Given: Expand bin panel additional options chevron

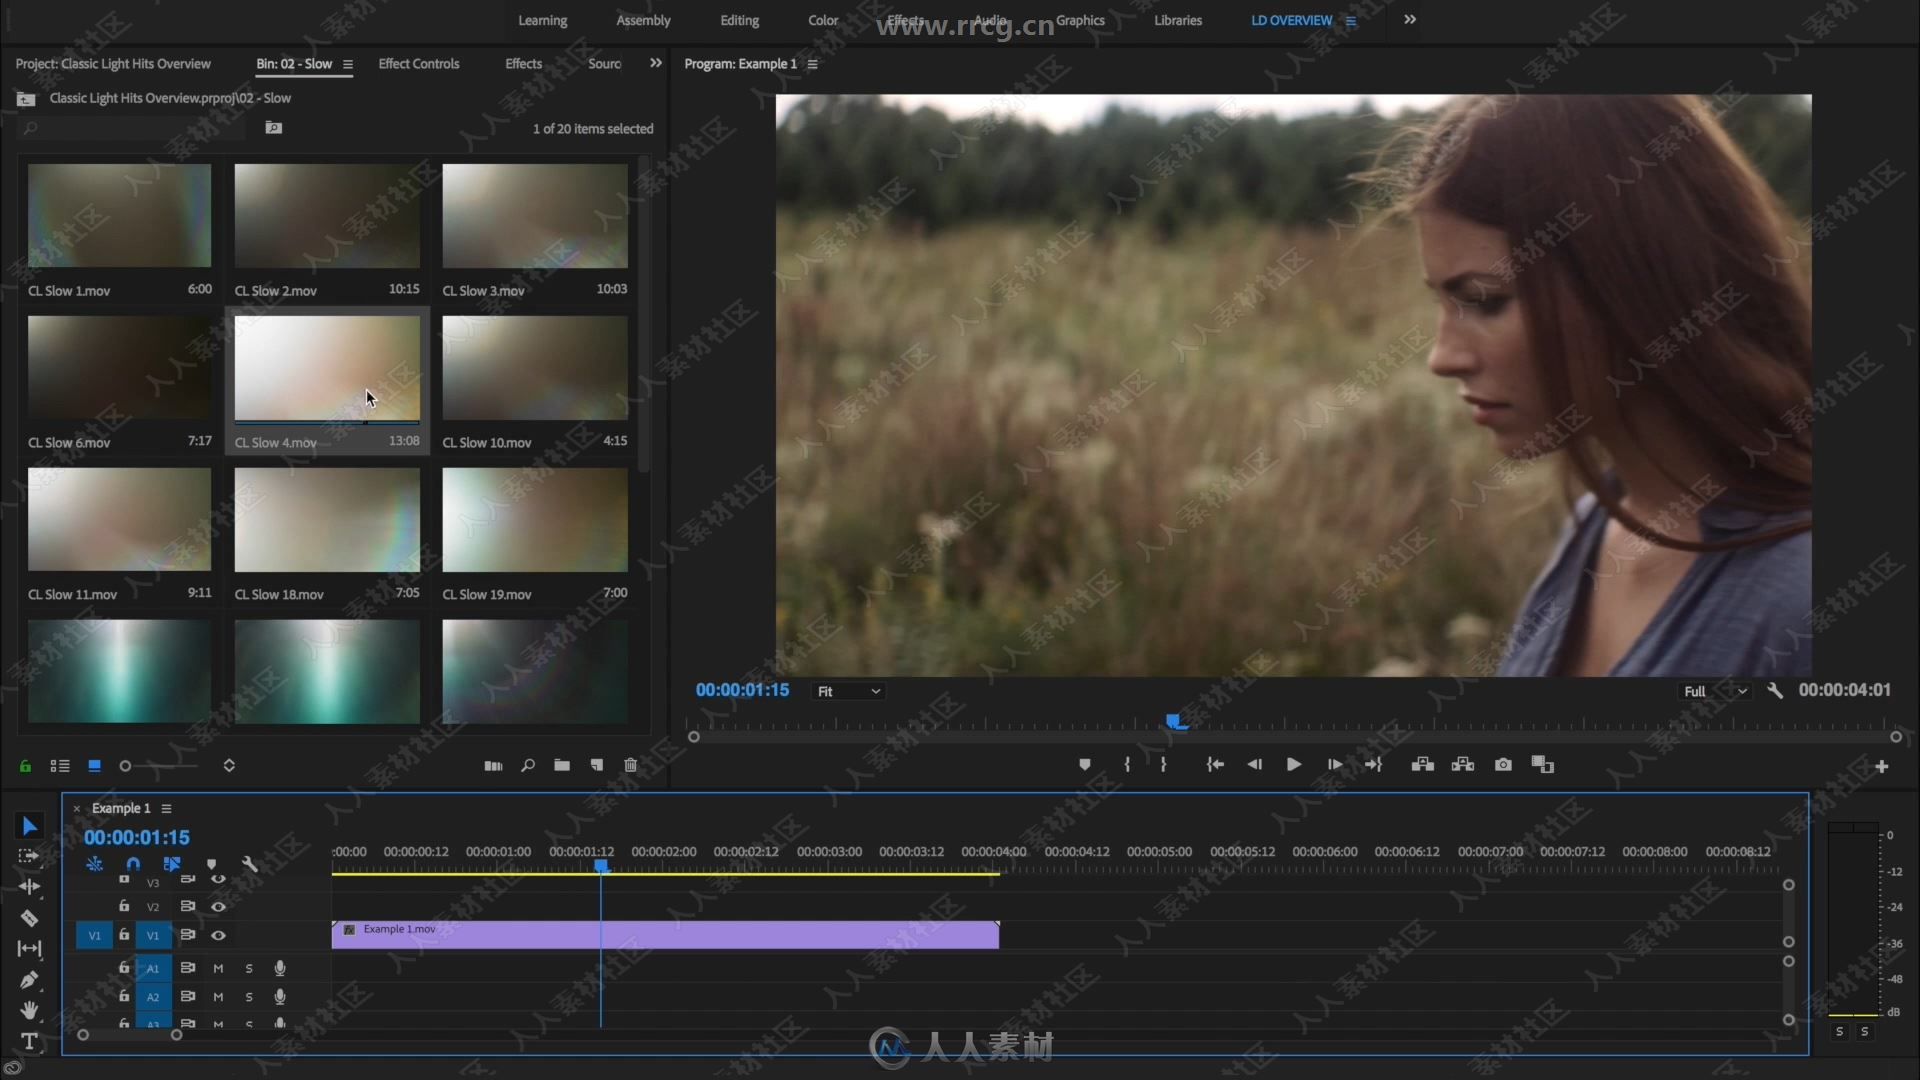Looking at the screenshot, I should [x=657, y=62].
